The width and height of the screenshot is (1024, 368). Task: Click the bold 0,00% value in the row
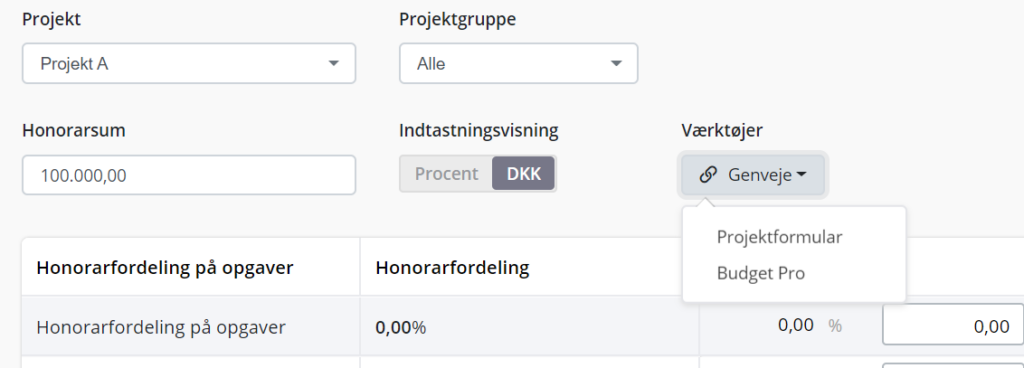click(400, 327)
